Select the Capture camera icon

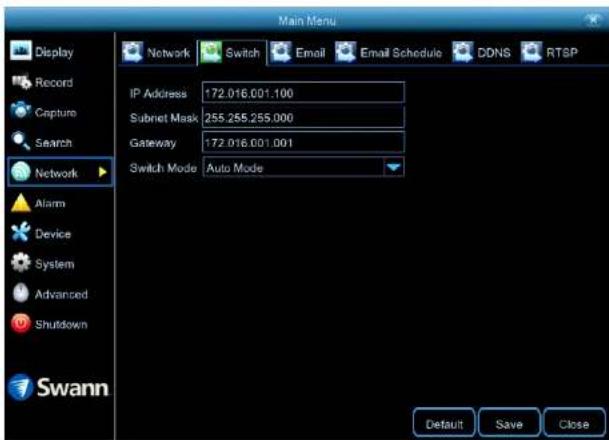click(x=21, y=111)
